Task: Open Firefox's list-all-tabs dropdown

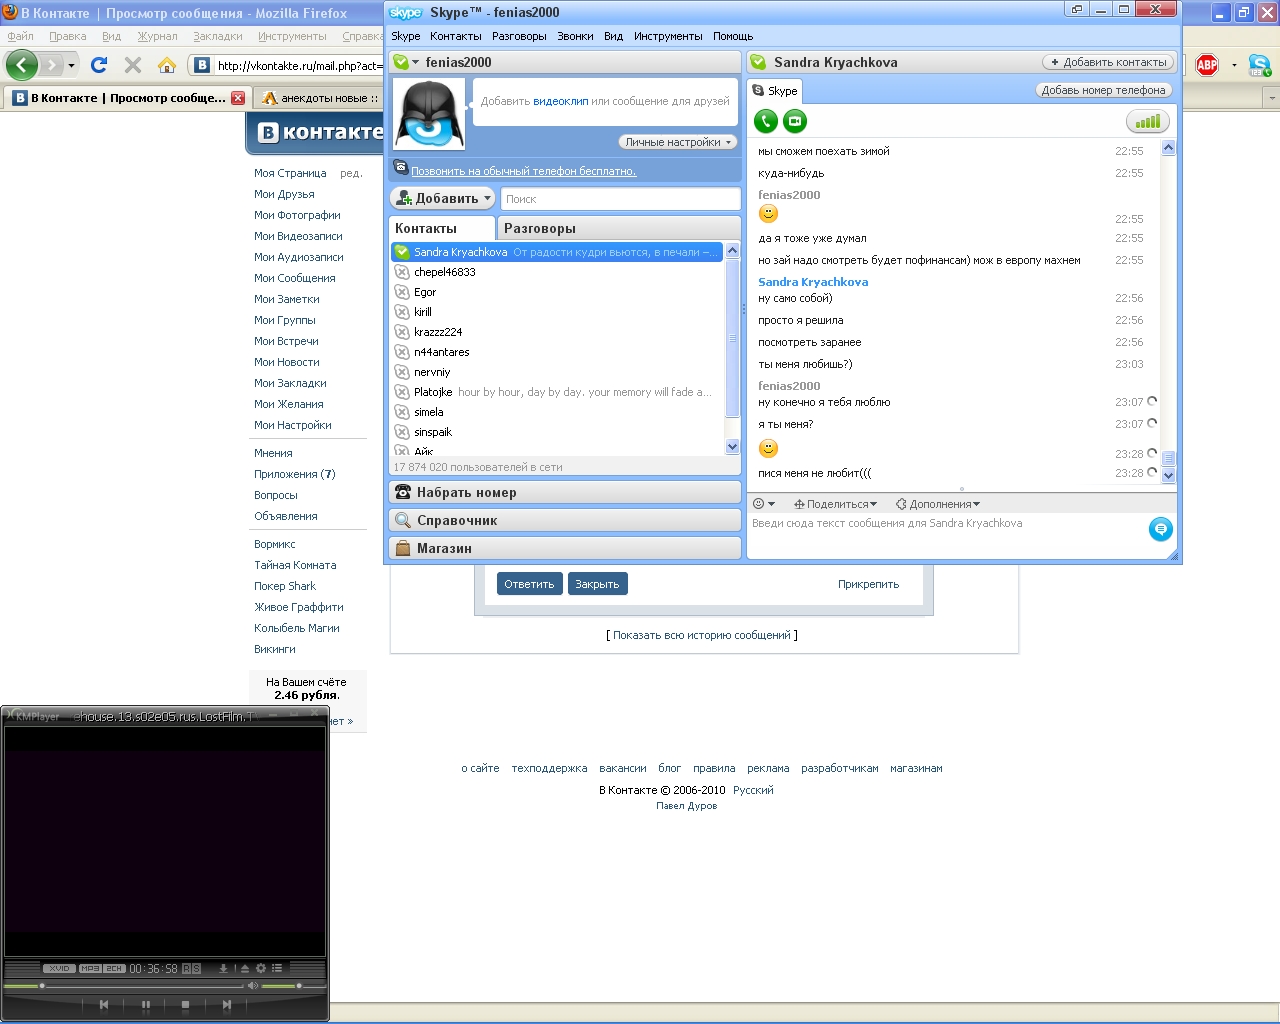Action: 1272,98
